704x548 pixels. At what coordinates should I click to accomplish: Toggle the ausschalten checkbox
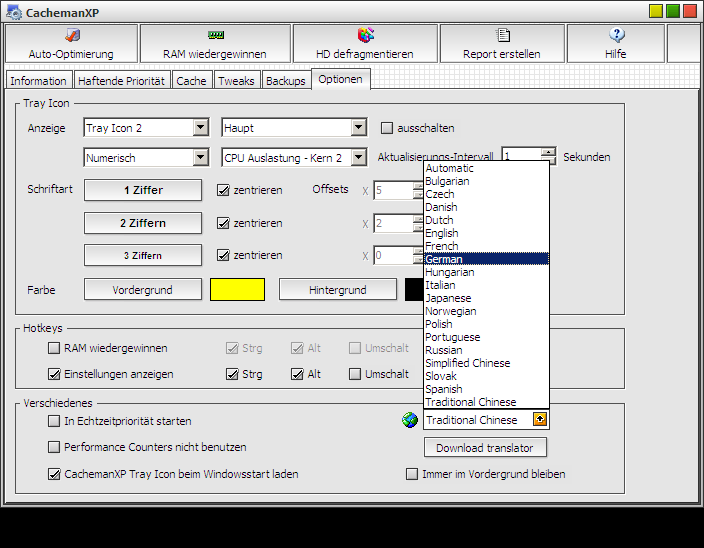point(387,128)
